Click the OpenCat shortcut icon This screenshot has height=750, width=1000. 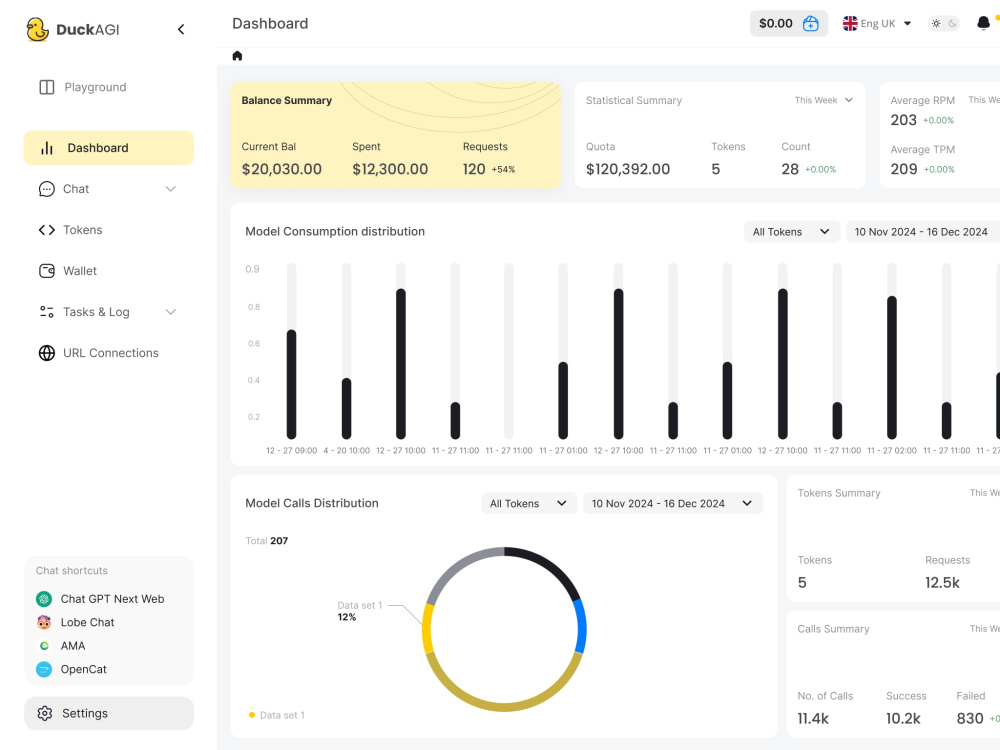[44, 669]
